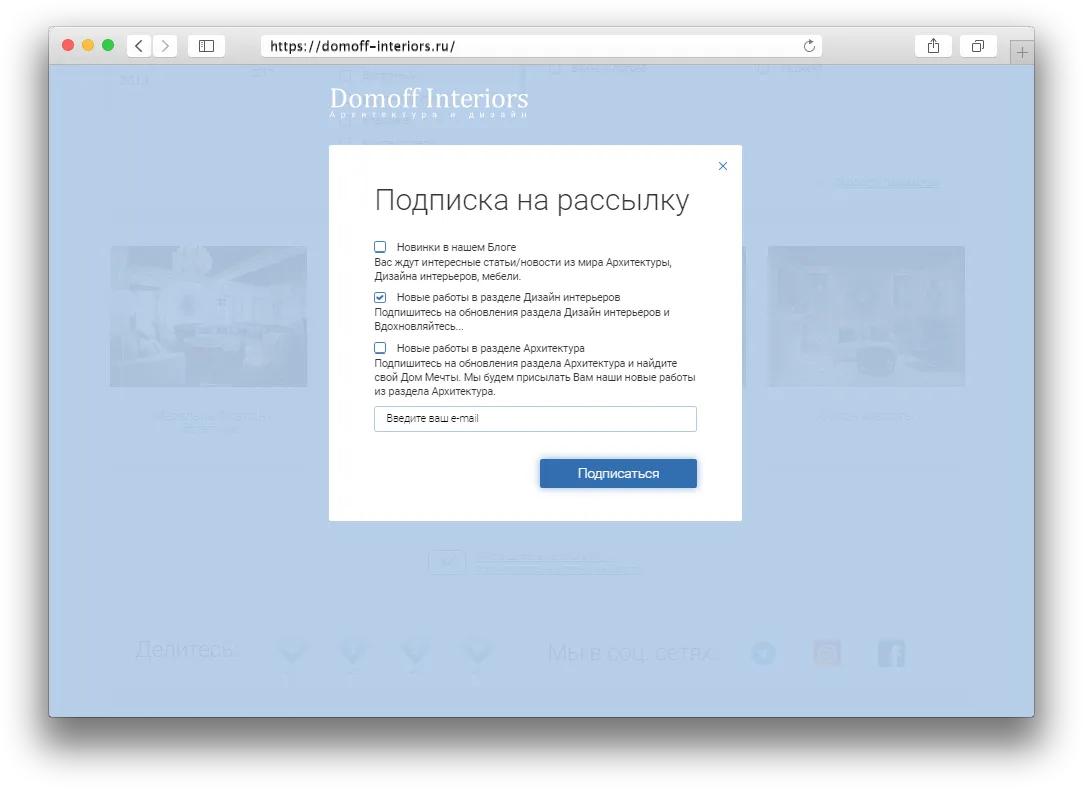This screenshot has width=1083, height=788.
Task: Click Safari's forward navigation arrow
Action: point(165,46)
